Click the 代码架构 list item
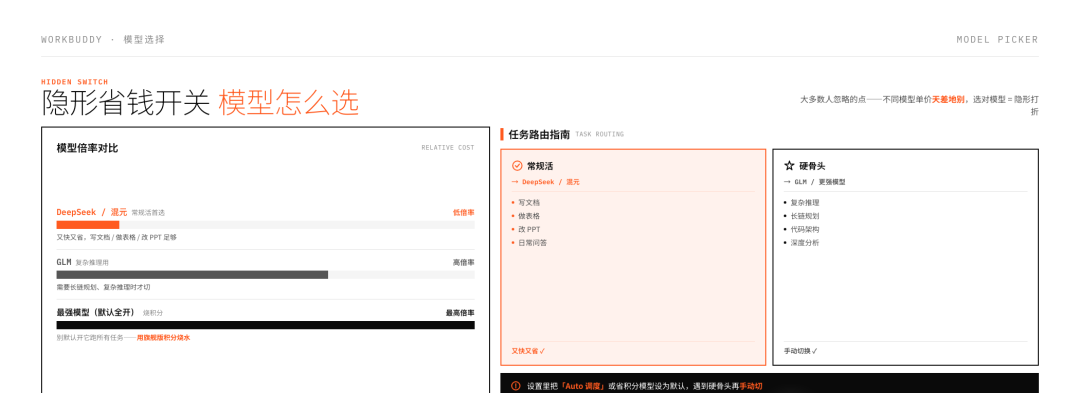 (804, 229)
